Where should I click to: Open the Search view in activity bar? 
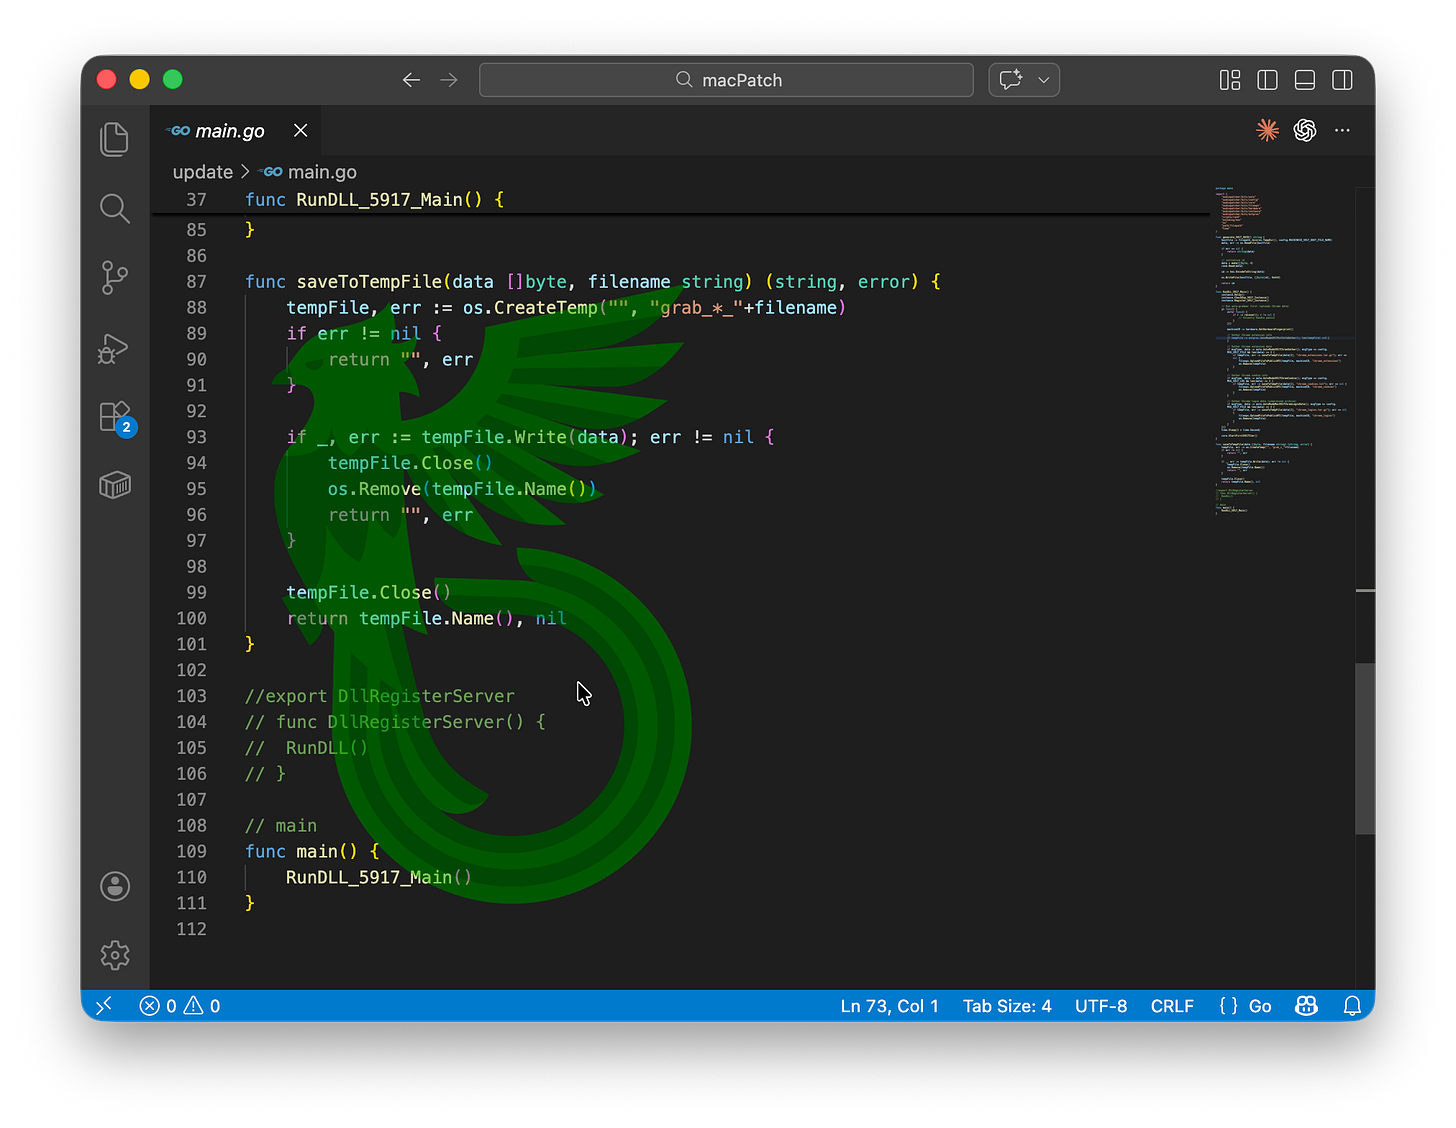point(115,208)
